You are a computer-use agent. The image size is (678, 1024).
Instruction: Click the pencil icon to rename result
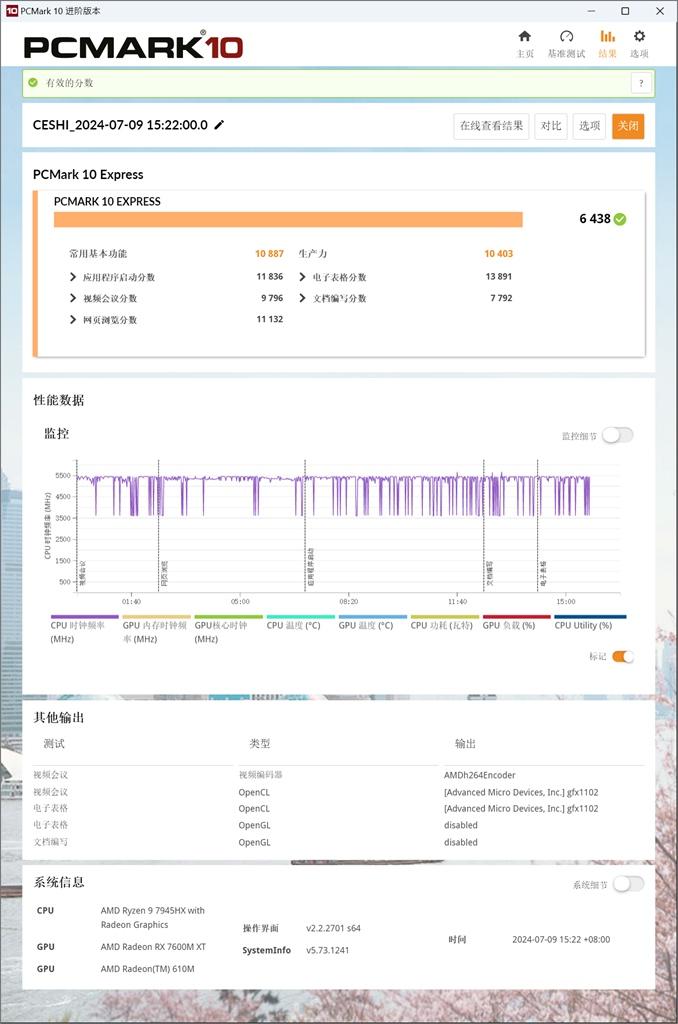tap(219, 125)
